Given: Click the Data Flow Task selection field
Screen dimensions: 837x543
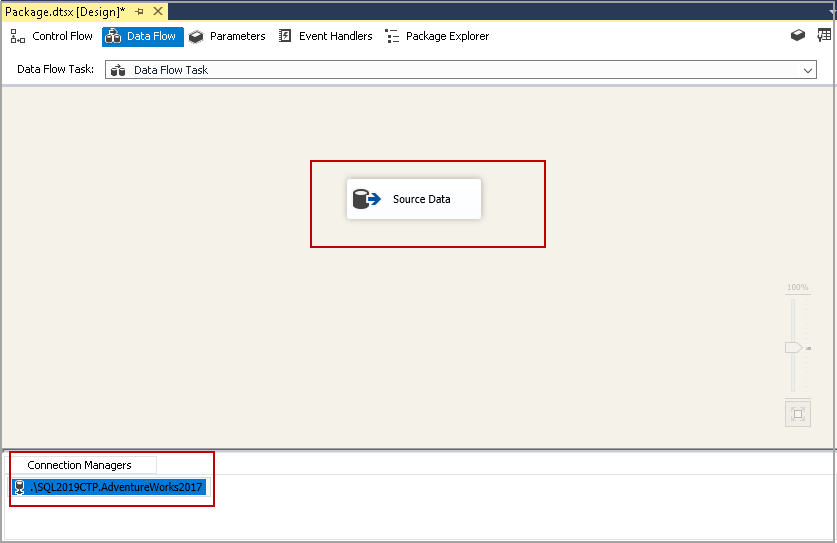Looking at the screenshot, I should click(x=460, y=71).
